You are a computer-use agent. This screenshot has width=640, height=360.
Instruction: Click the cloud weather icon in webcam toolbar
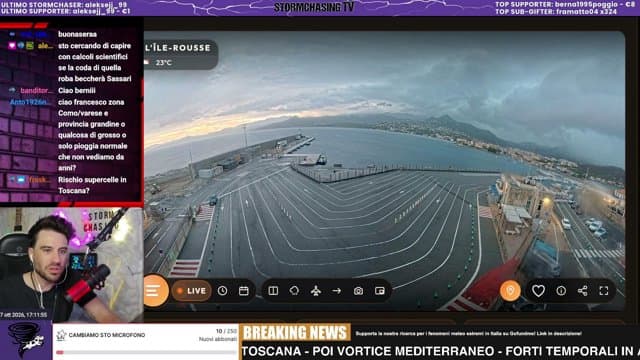[x=294, y=291]
